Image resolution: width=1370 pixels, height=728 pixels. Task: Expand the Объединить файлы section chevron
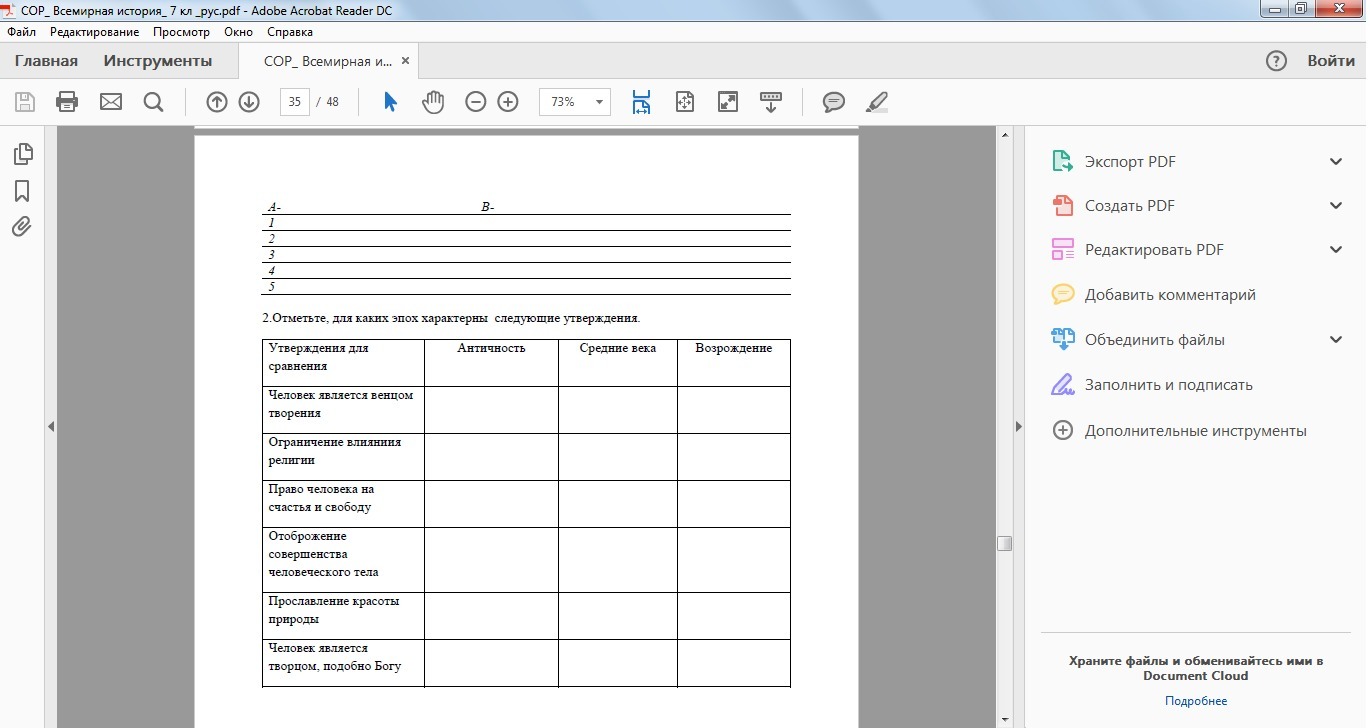tap(1336, 340)
